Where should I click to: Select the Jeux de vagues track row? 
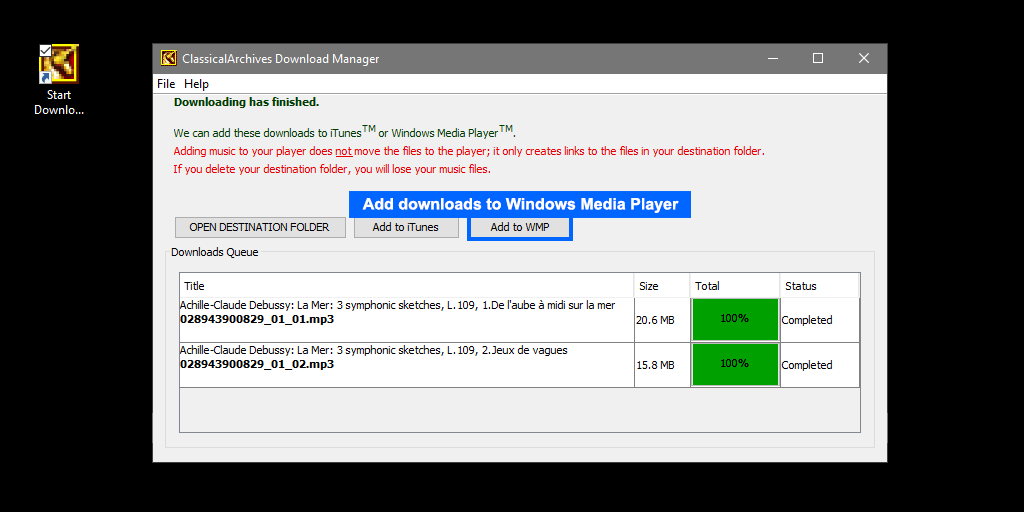[406, 364]
